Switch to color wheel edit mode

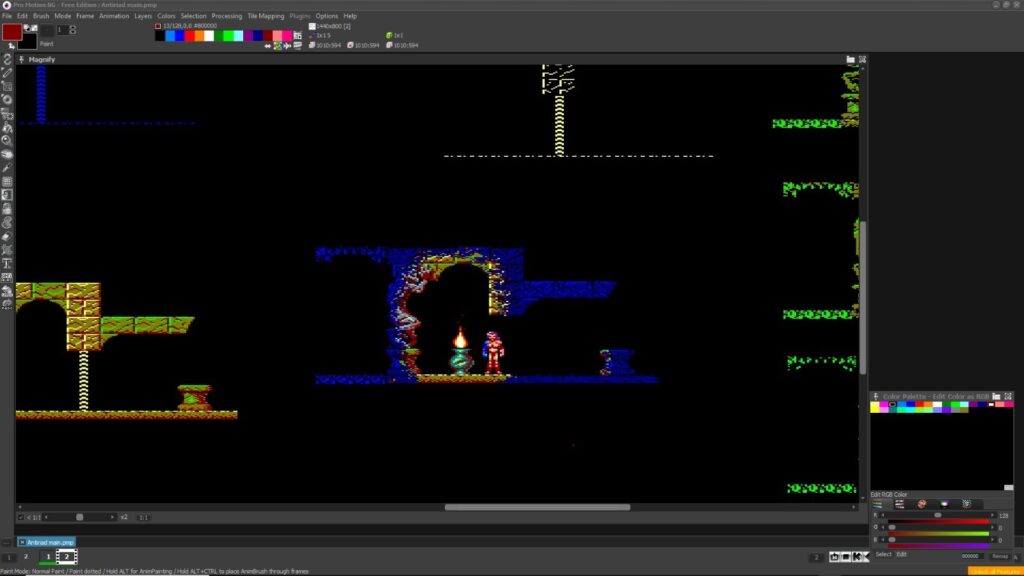point(921,504)
